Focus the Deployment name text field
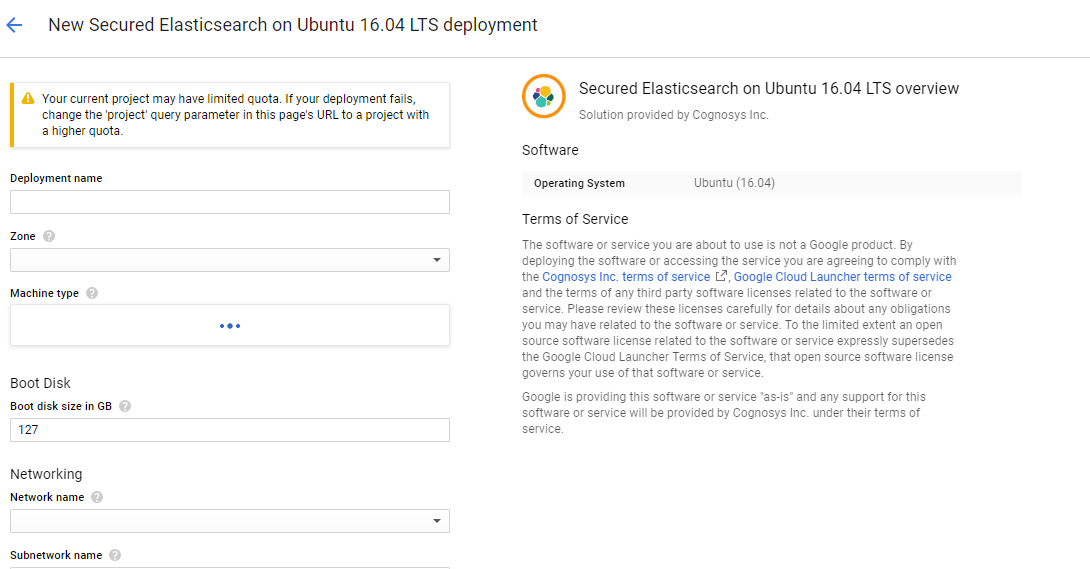This screenshot has width=1090, height=569. pos(229,202)
